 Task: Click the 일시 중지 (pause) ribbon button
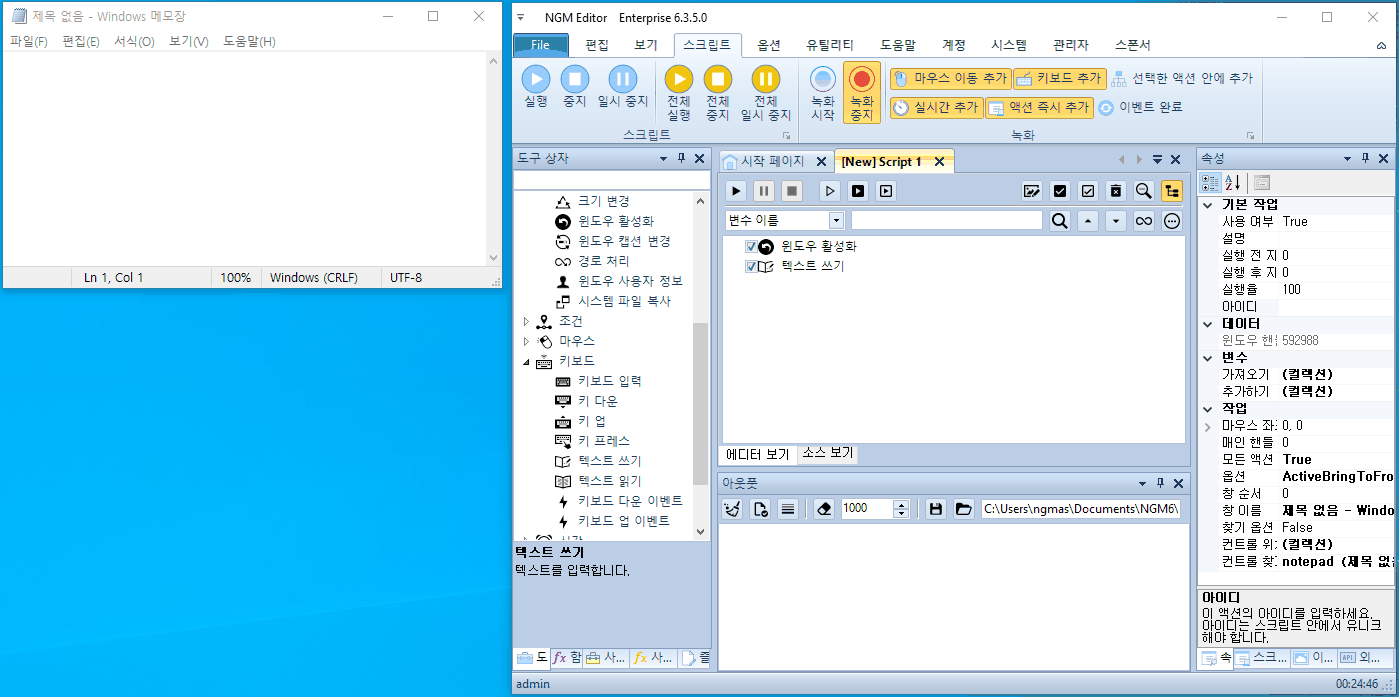coord(622,87)
